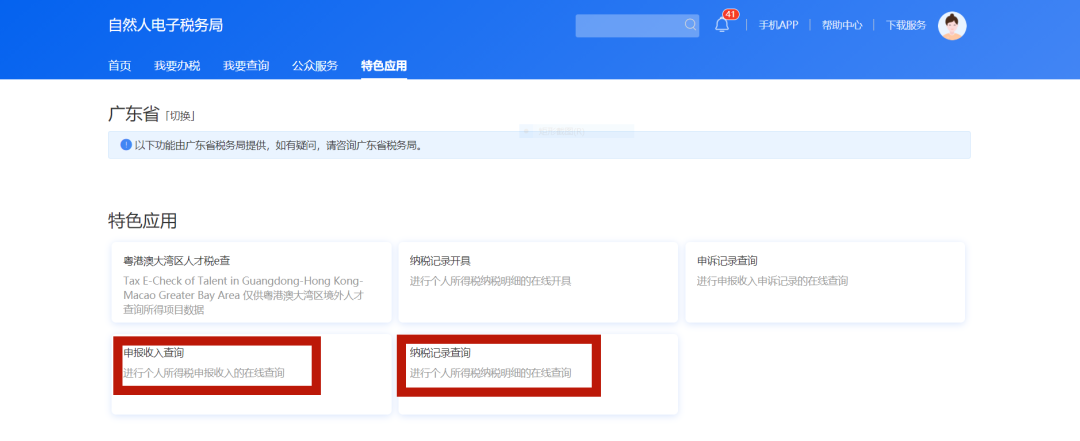Click the 手机APP link
The width and height of the screenshot is (1080, 441).
pyautogui.click(x=778, y=25)
